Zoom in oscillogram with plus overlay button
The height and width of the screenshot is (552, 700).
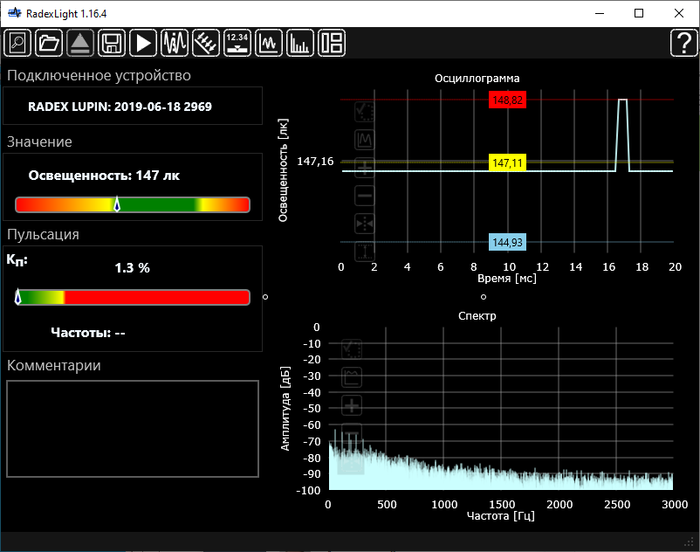pos(365,167)
